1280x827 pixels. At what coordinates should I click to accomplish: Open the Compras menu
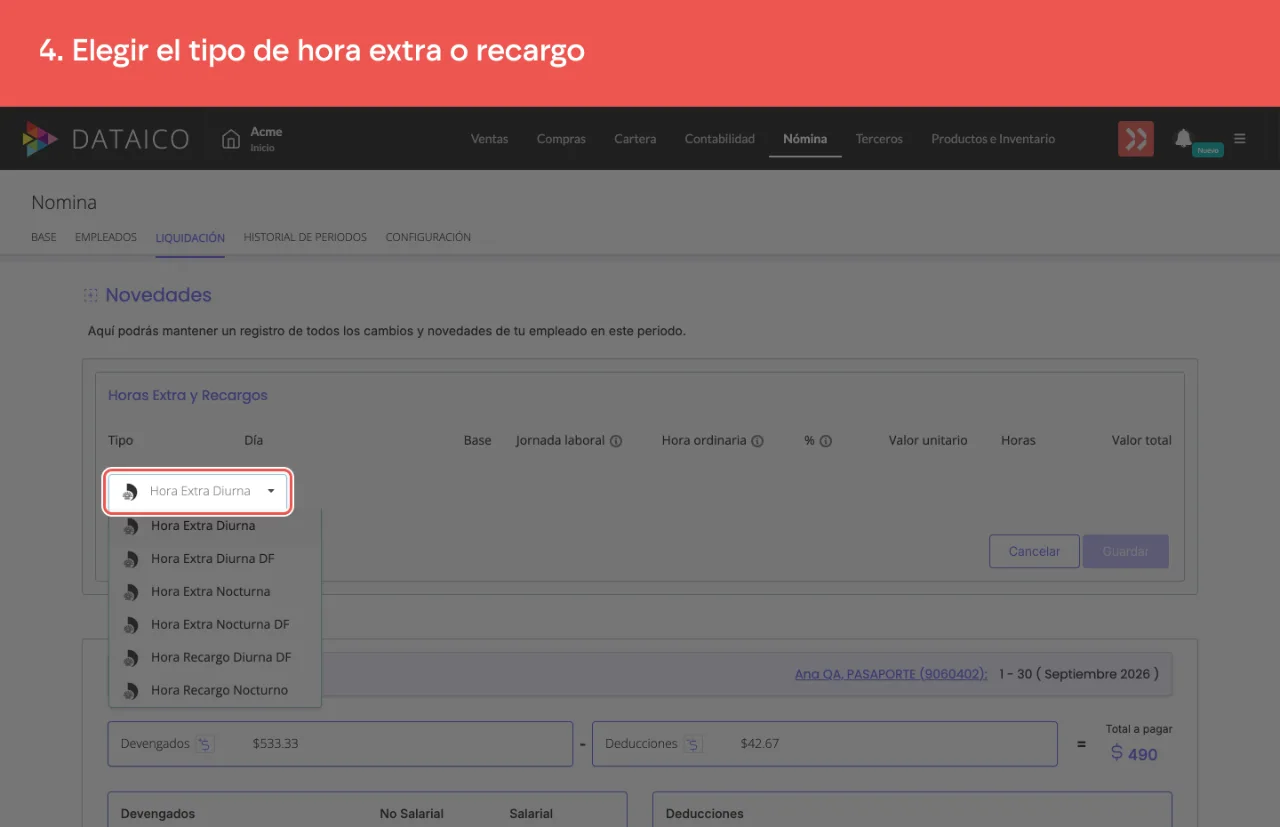click(561, 139)
